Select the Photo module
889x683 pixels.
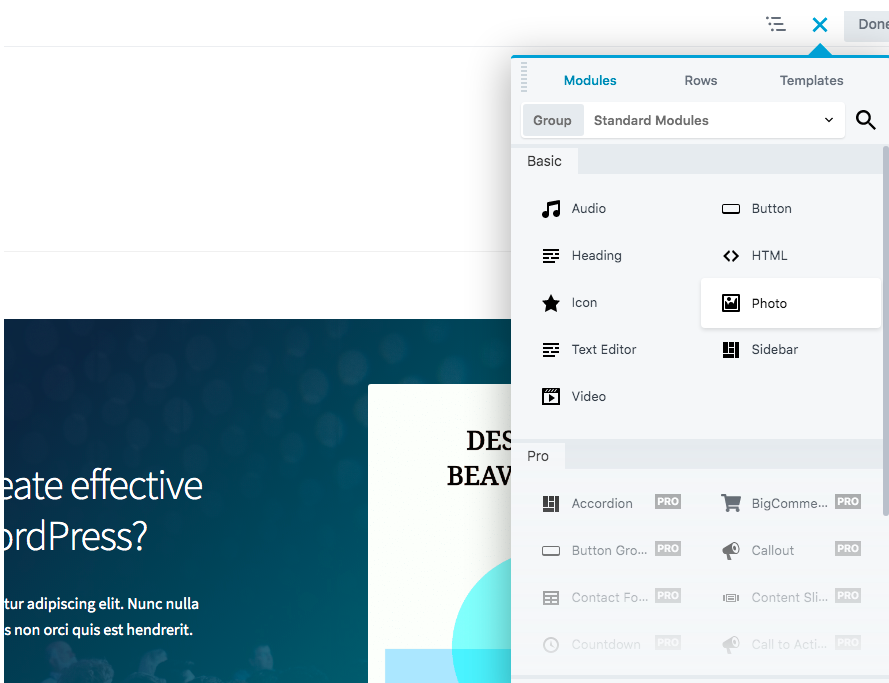pyautogui.click(x=769, y=303)
